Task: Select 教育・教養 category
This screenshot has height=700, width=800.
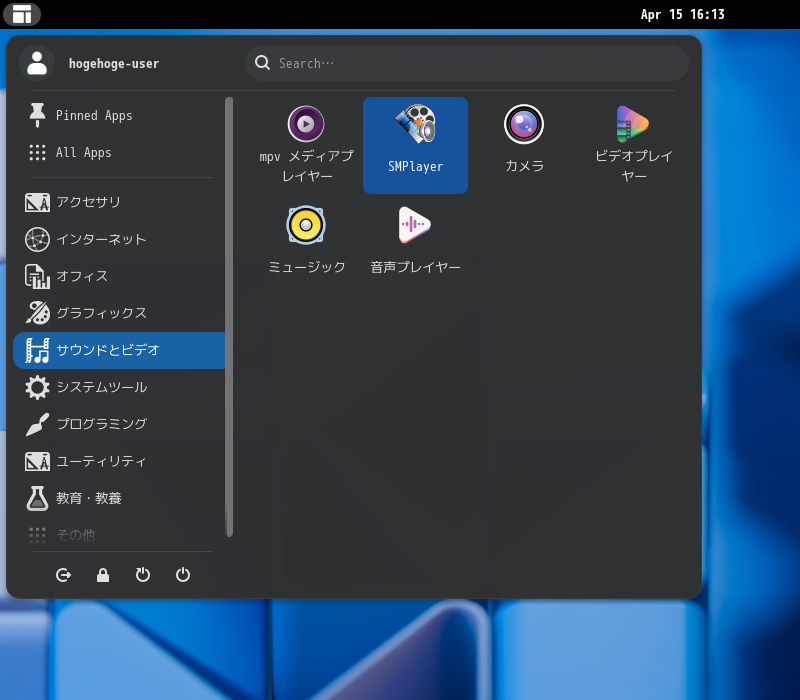Action: click(x=119, y=498)
